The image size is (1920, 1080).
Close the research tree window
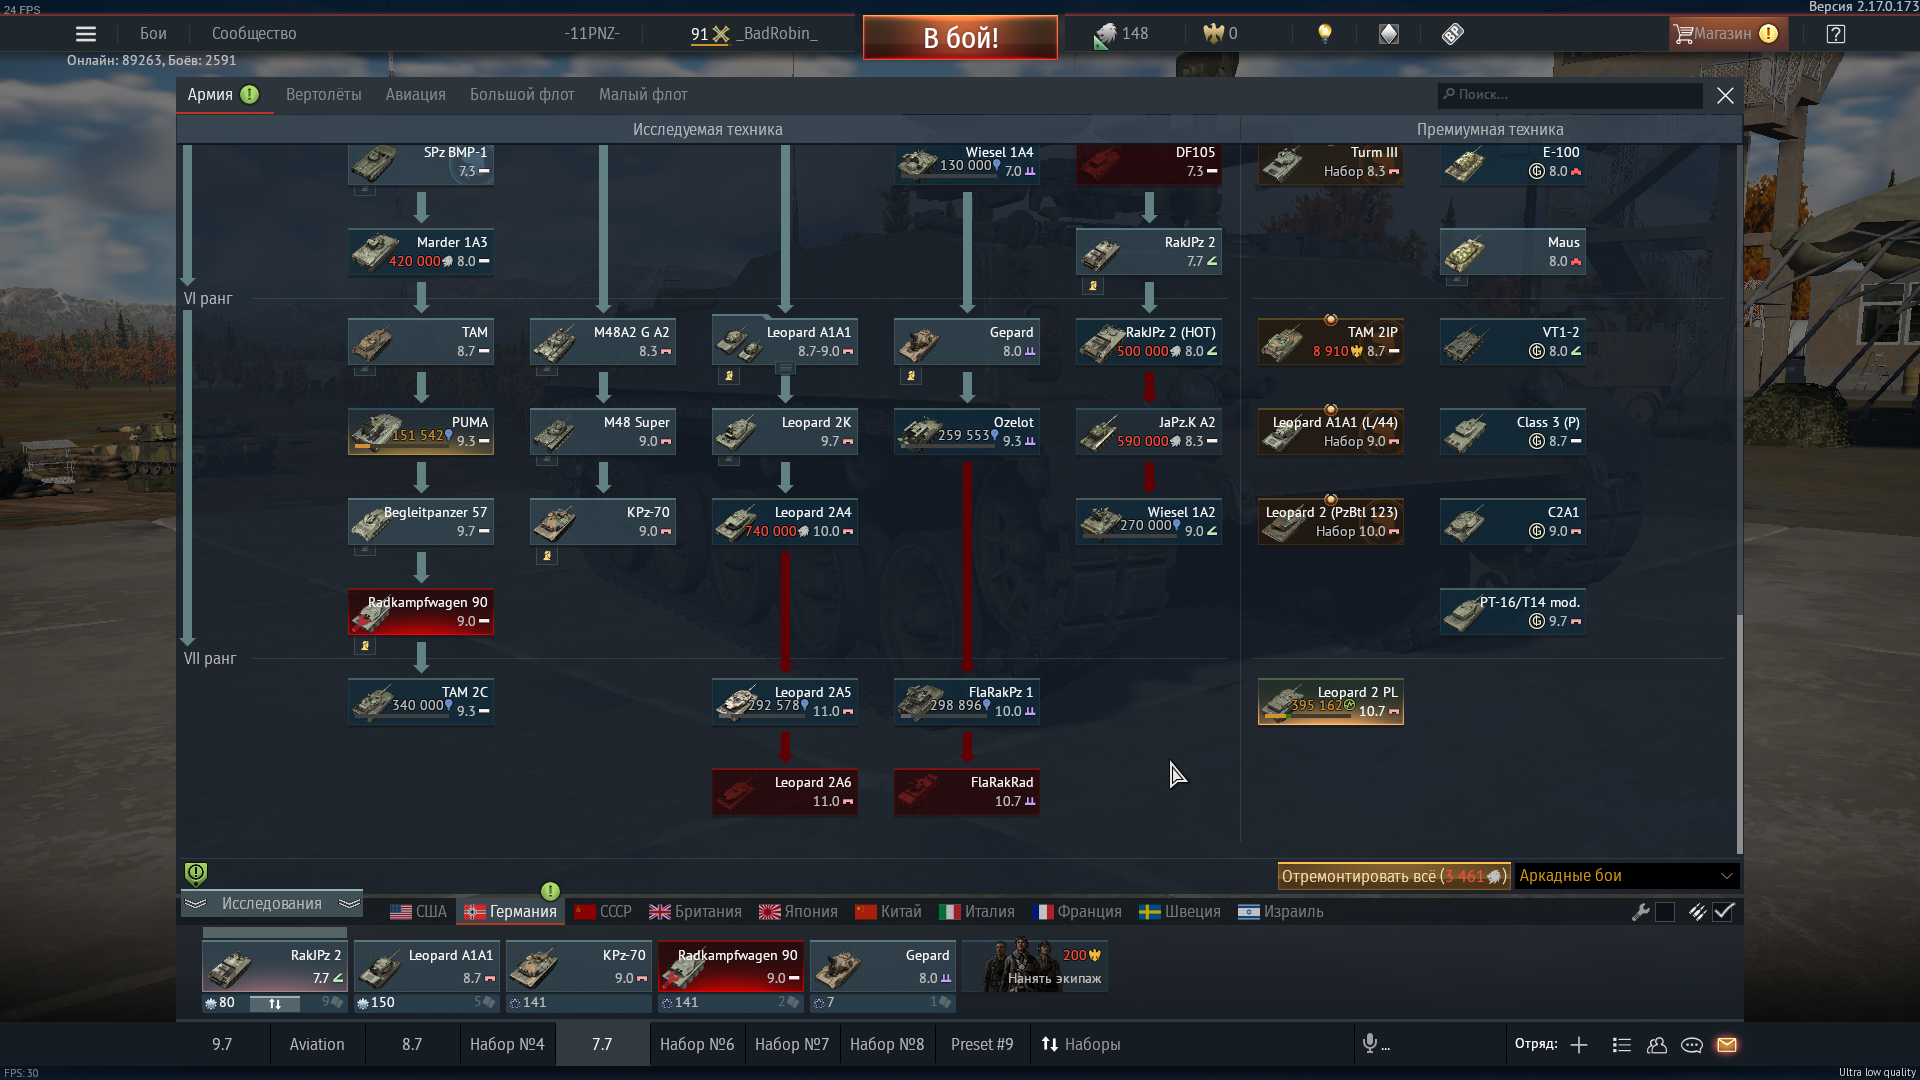click(1725, 96)
